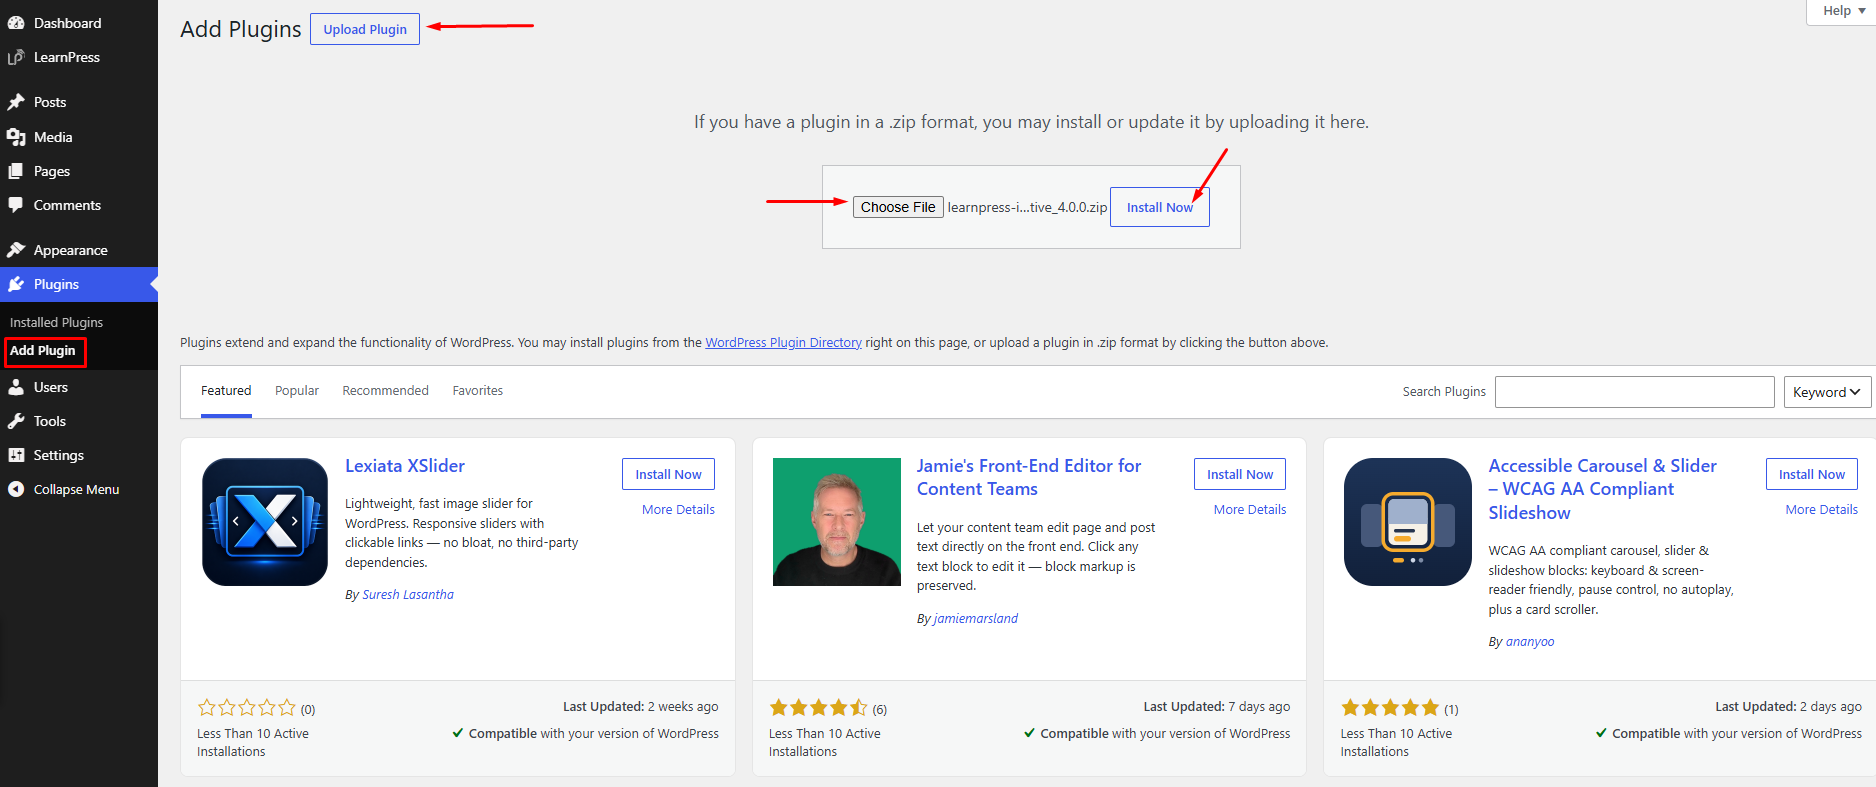Select Add Plugin submenu item
Image resolution: width=1876 pixels, height=787 pixels.
44,351
